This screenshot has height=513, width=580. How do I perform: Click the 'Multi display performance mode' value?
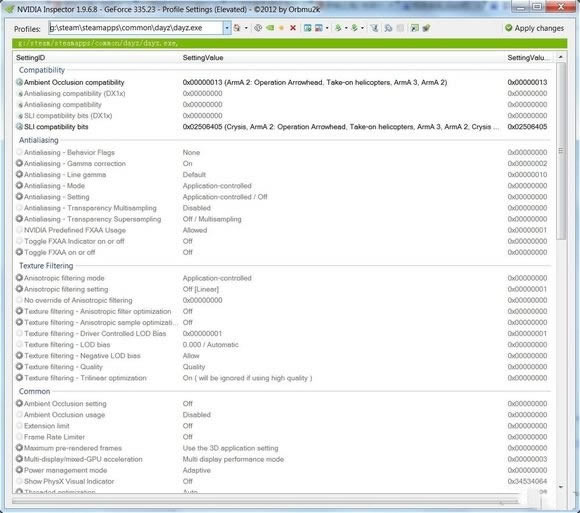click(x=233, y=459)
